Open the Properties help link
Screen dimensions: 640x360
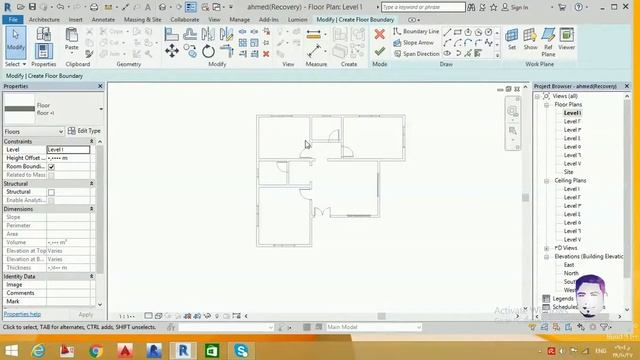click(x=22, y=314)
